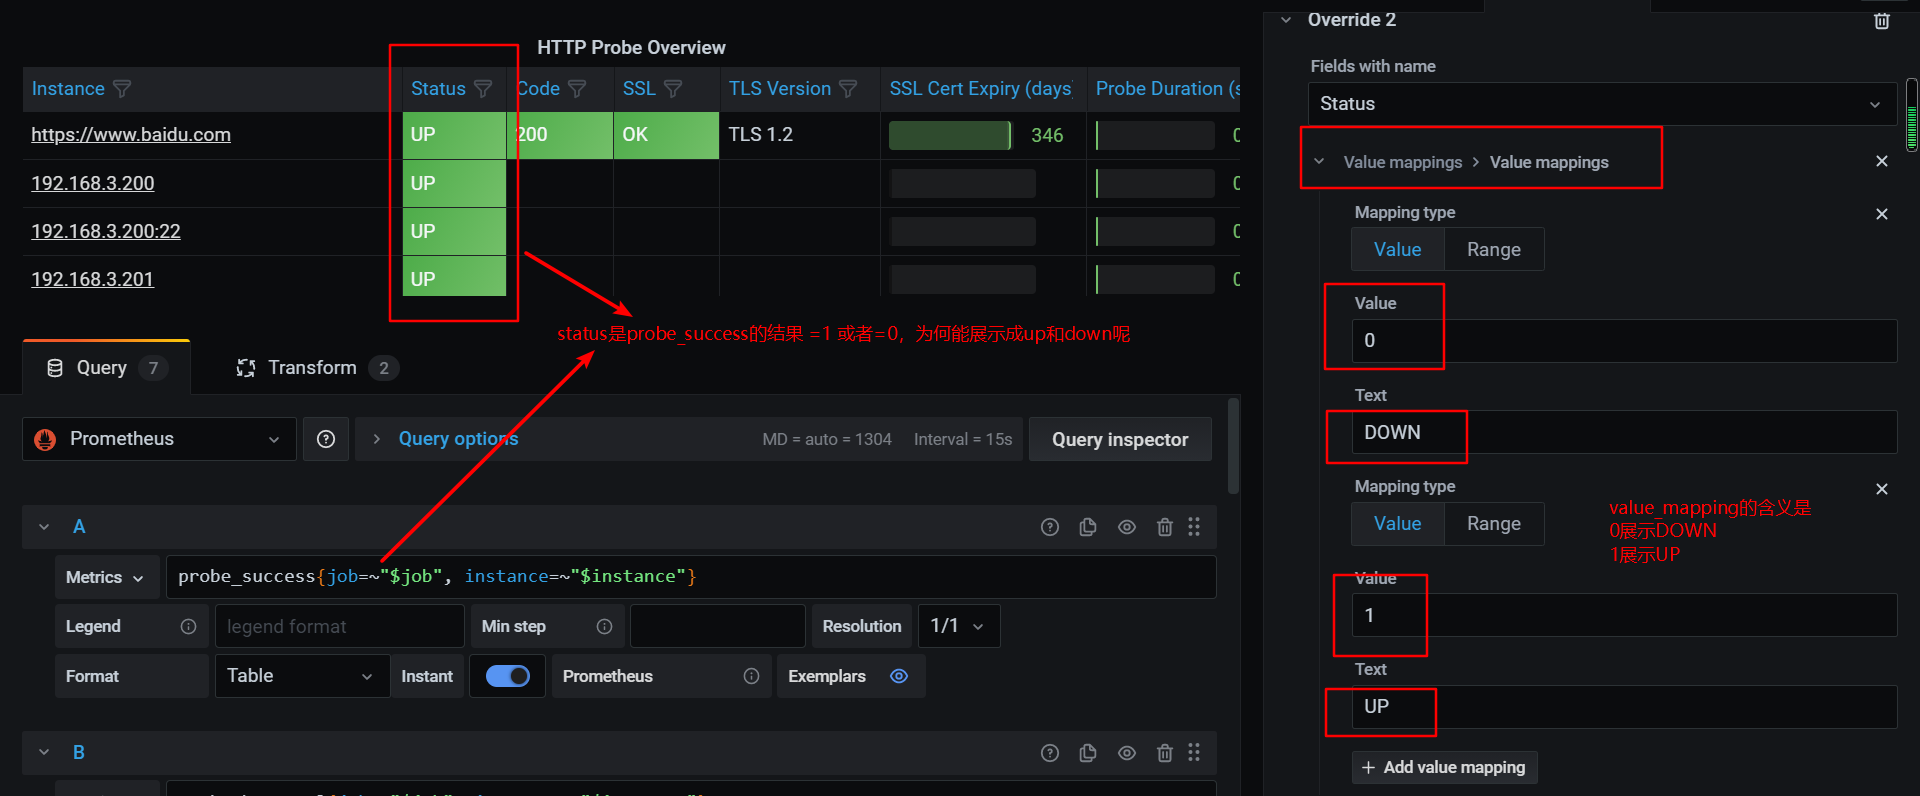The height and width of the screenshot is (796, 1920).
Task: Open the Query inspector
Action: click(1120, 439)
